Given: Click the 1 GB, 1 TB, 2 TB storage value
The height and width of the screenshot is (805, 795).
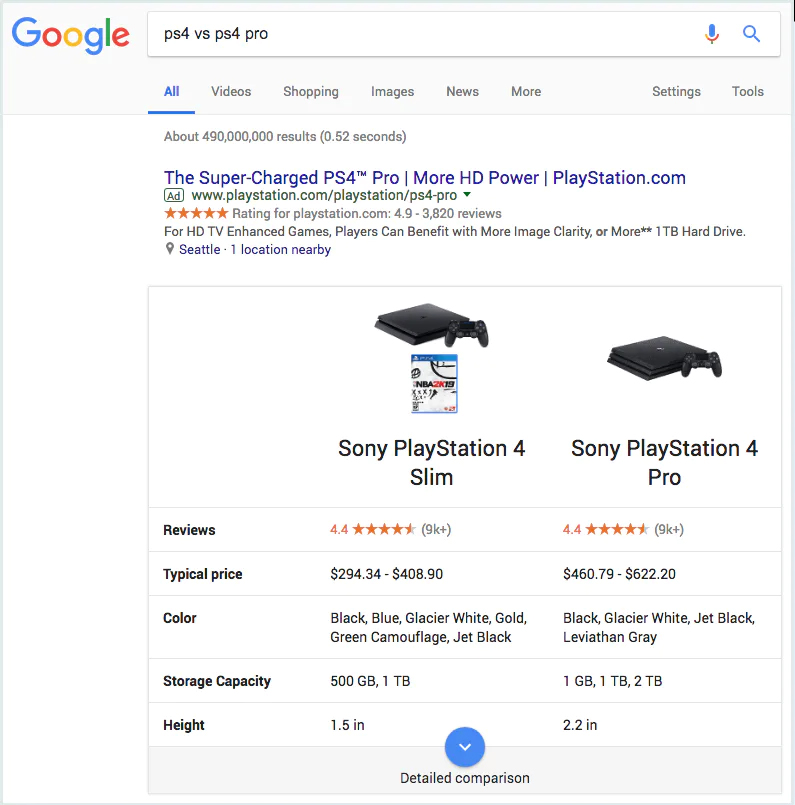Looking at the screenshot, I should [x=612, y=681].
